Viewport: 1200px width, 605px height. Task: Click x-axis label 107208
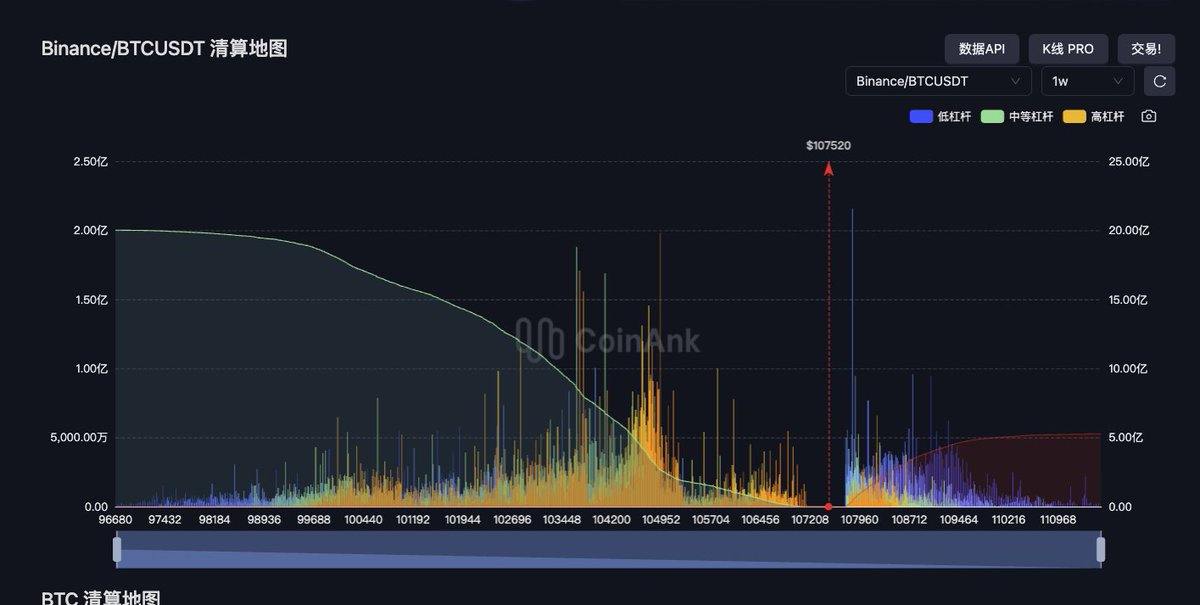(x=811, y=520)
